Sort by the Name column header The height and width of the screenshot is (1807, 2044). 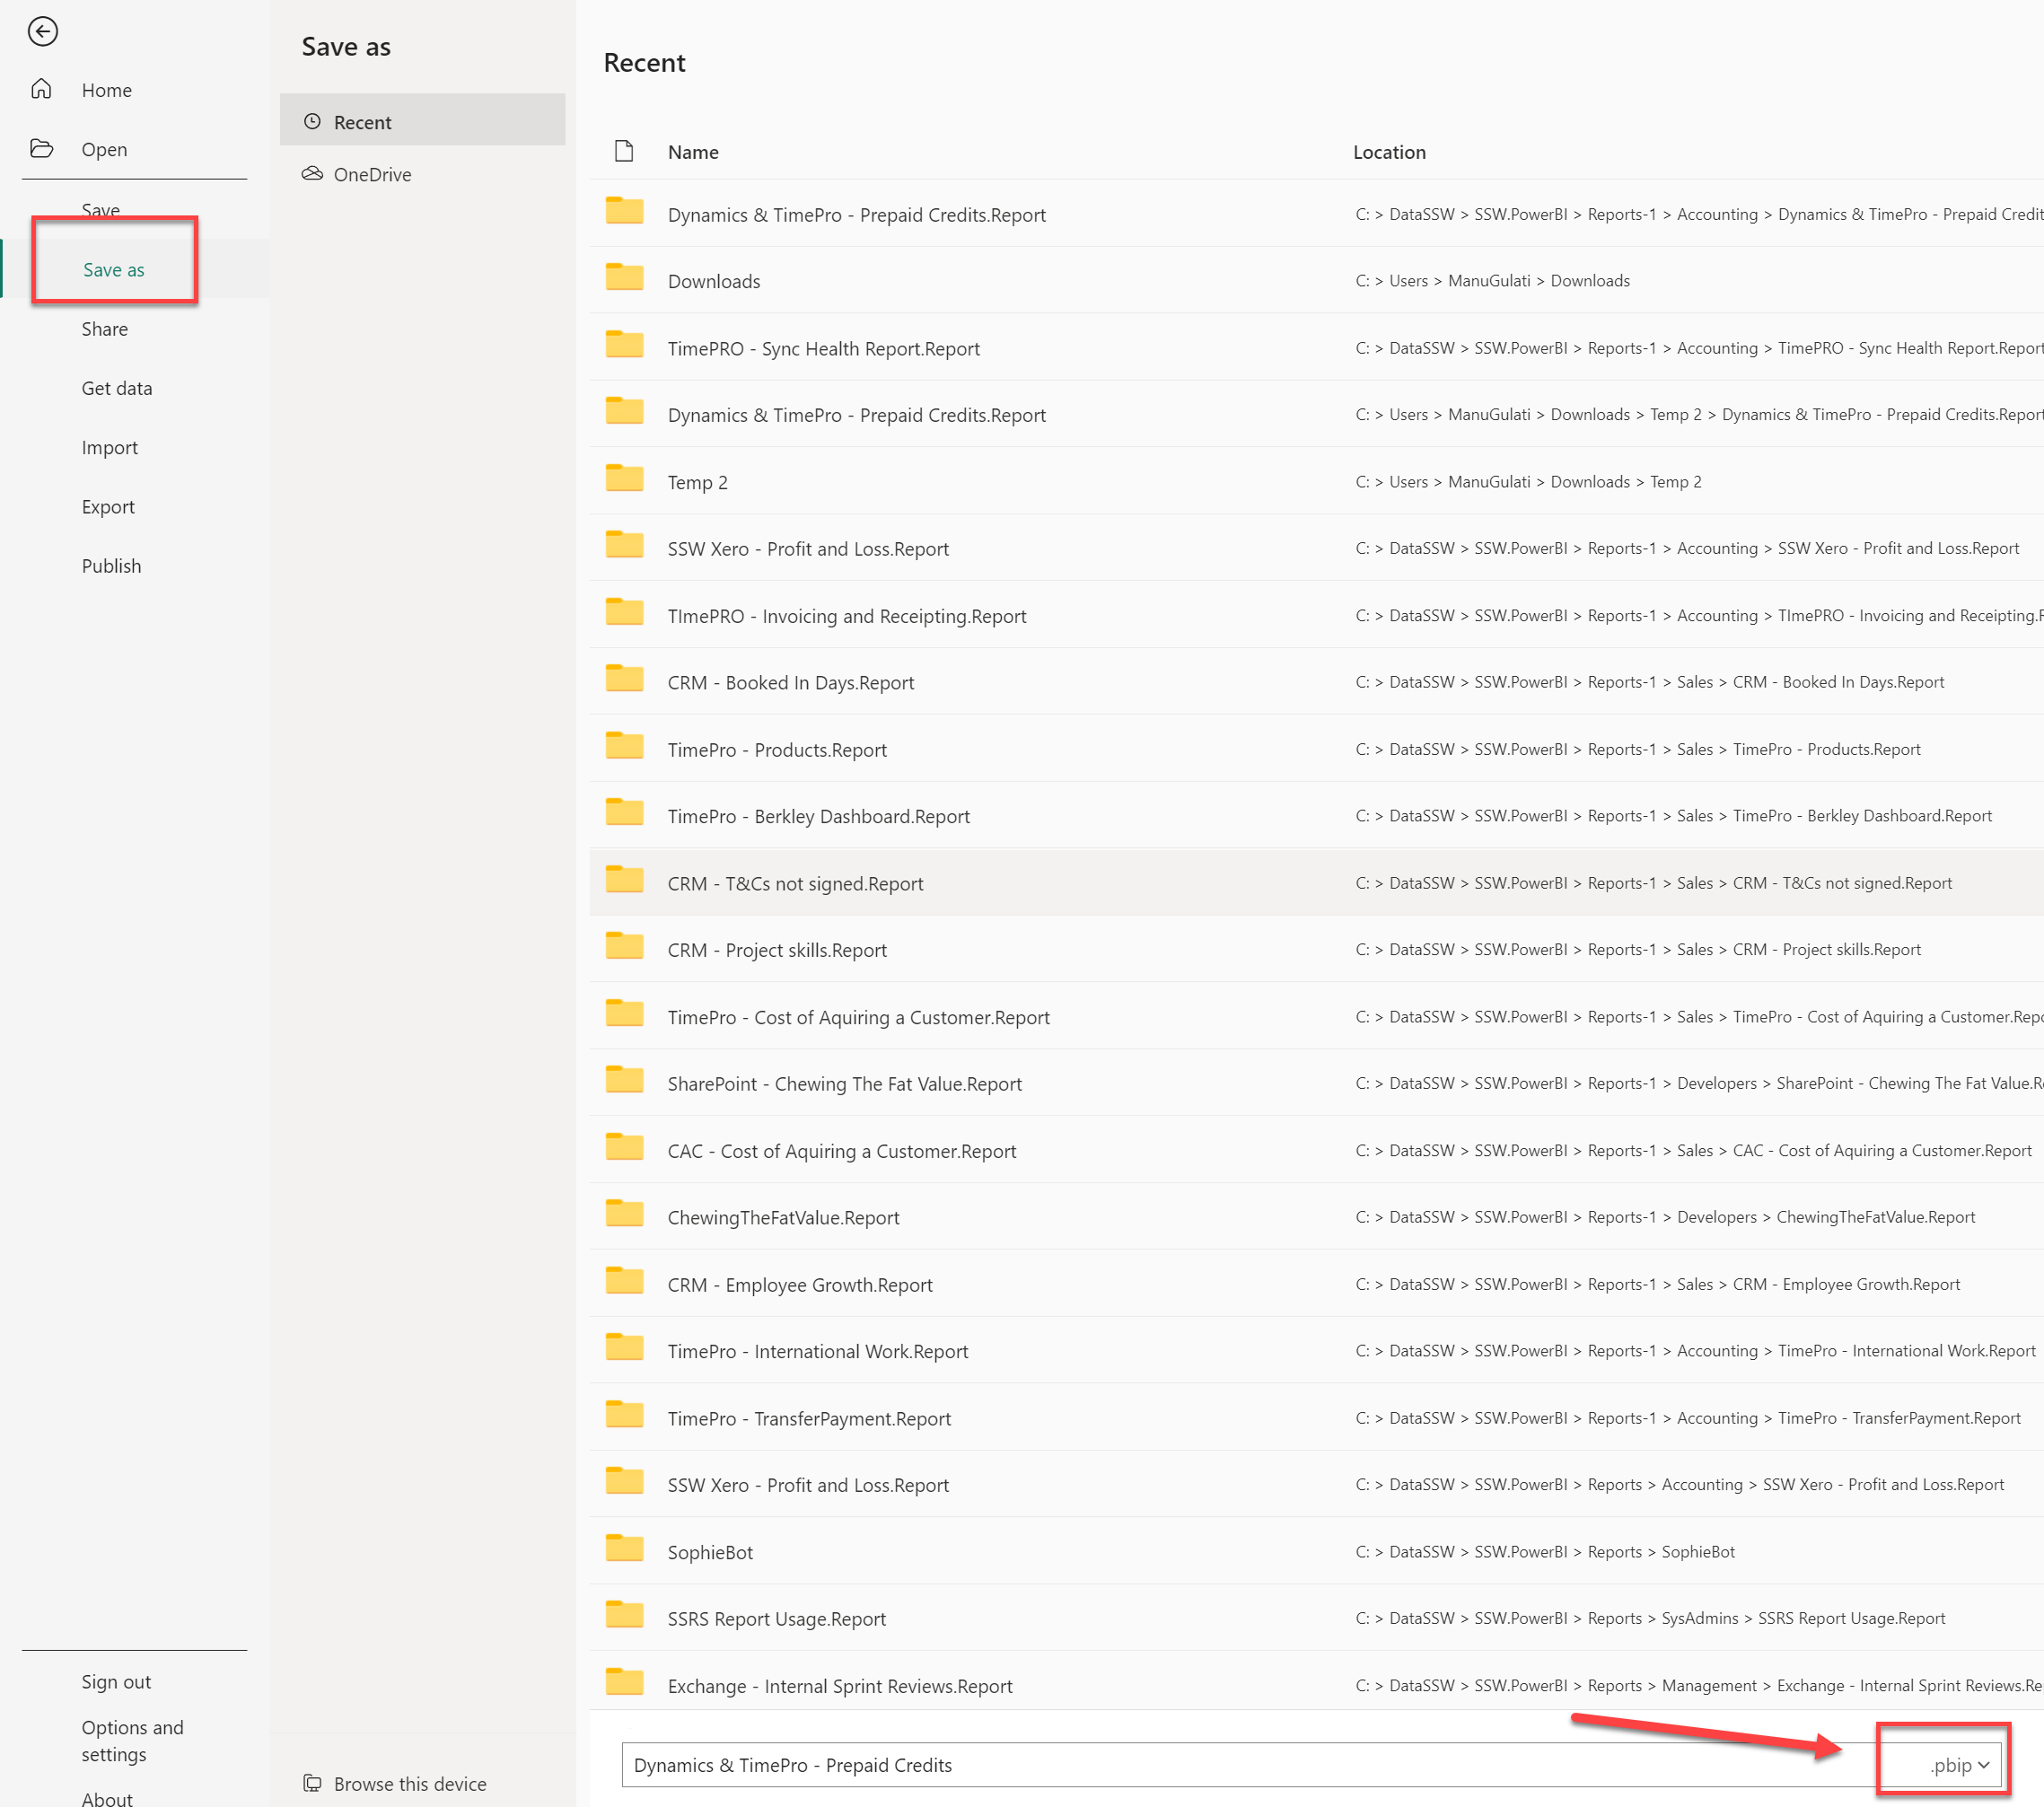click(x=693, y=152)
